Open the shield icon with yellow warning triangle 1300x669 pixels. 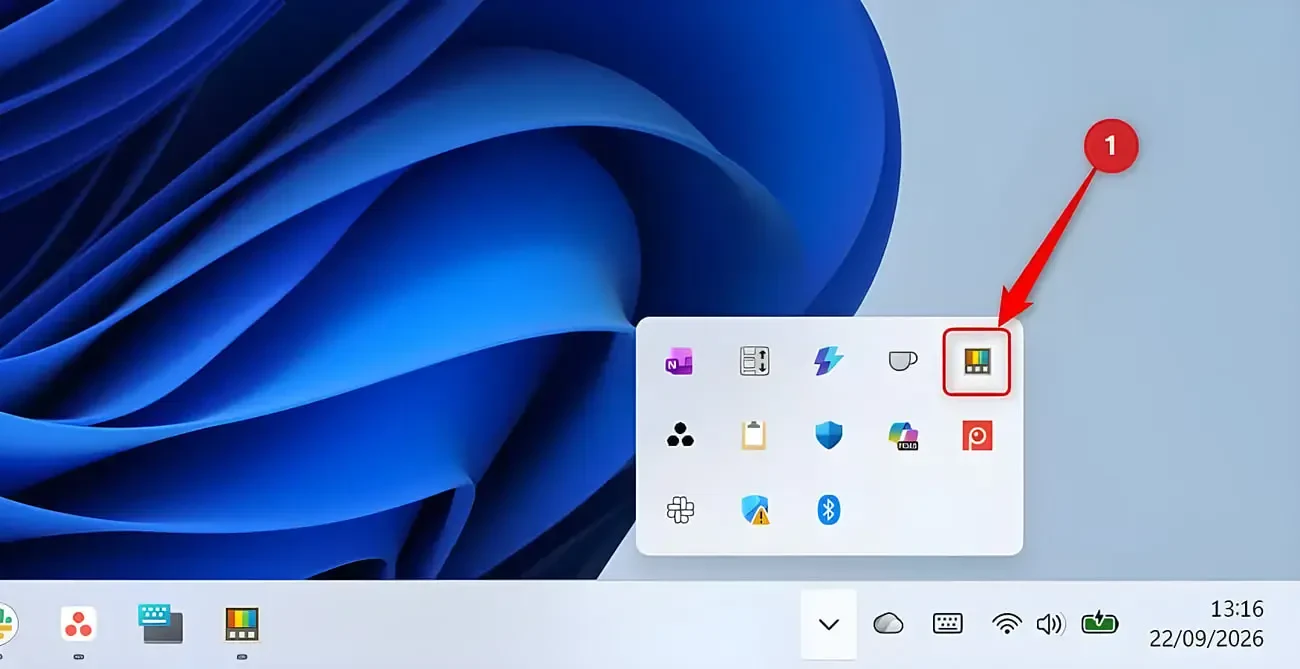755,510
